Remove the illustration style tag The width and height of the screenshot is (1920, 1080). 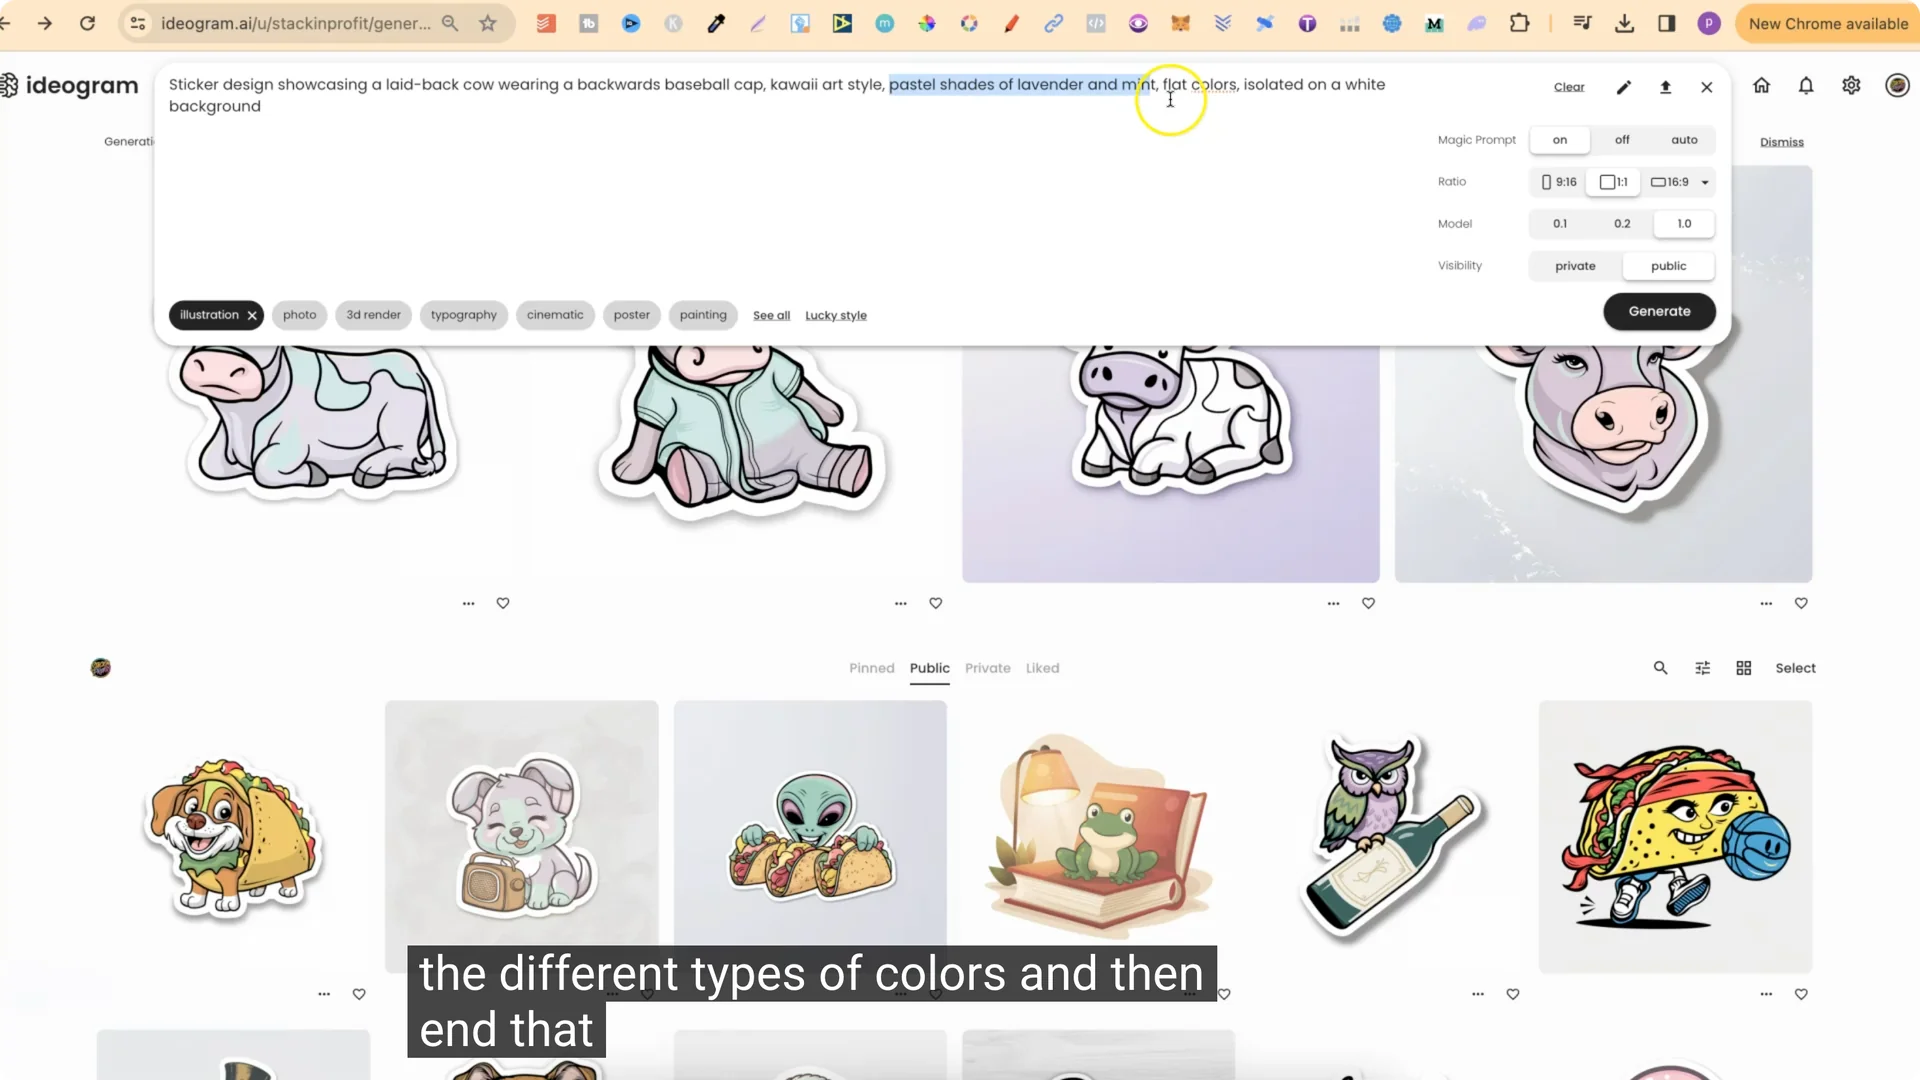[x=252, y=315]
